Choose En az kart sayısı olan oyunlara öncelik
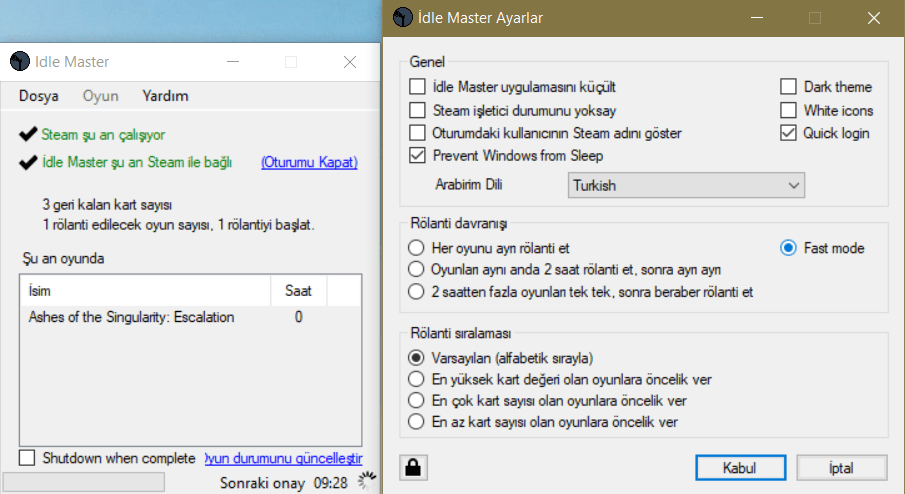The width and height of the screenshot is (905, 494). pos(416,422)
